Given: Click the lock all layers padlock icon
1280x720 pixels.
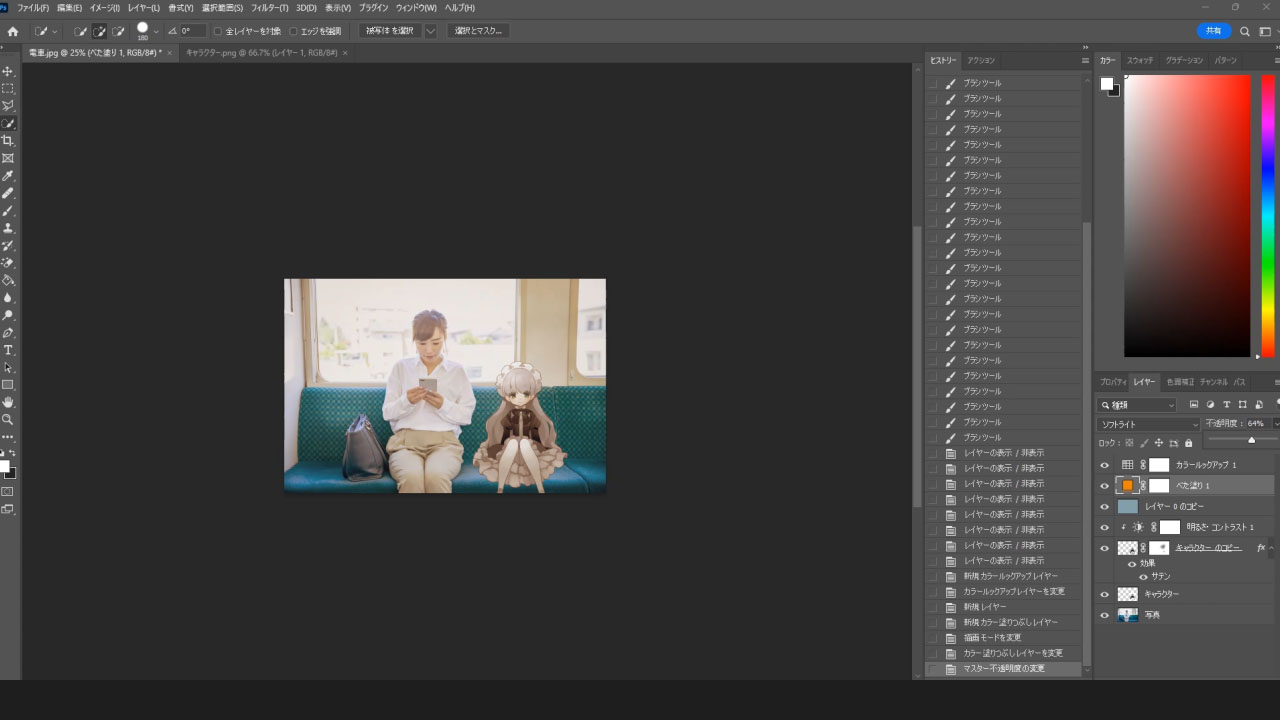Looking at the screenshot, I should click(1188, 442).
